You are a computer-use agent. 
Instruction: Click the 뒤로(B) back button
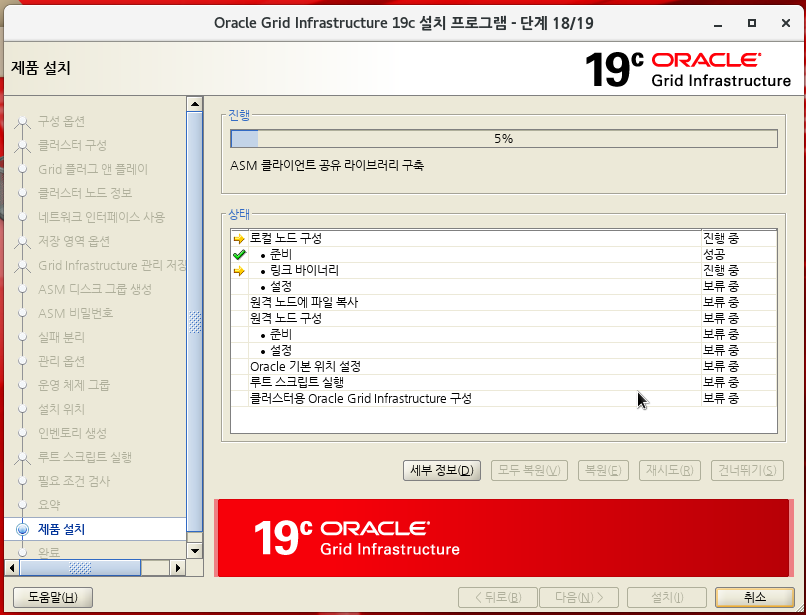498,597
